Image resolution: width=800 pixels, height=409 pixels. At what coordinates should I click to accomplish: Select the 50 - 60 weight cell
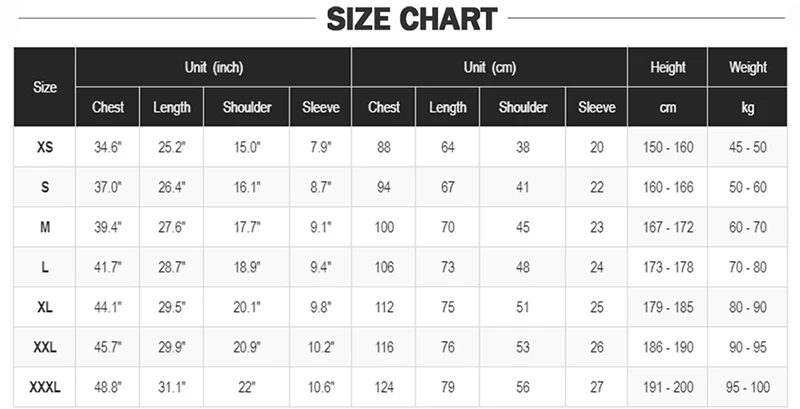click(747, 187)
